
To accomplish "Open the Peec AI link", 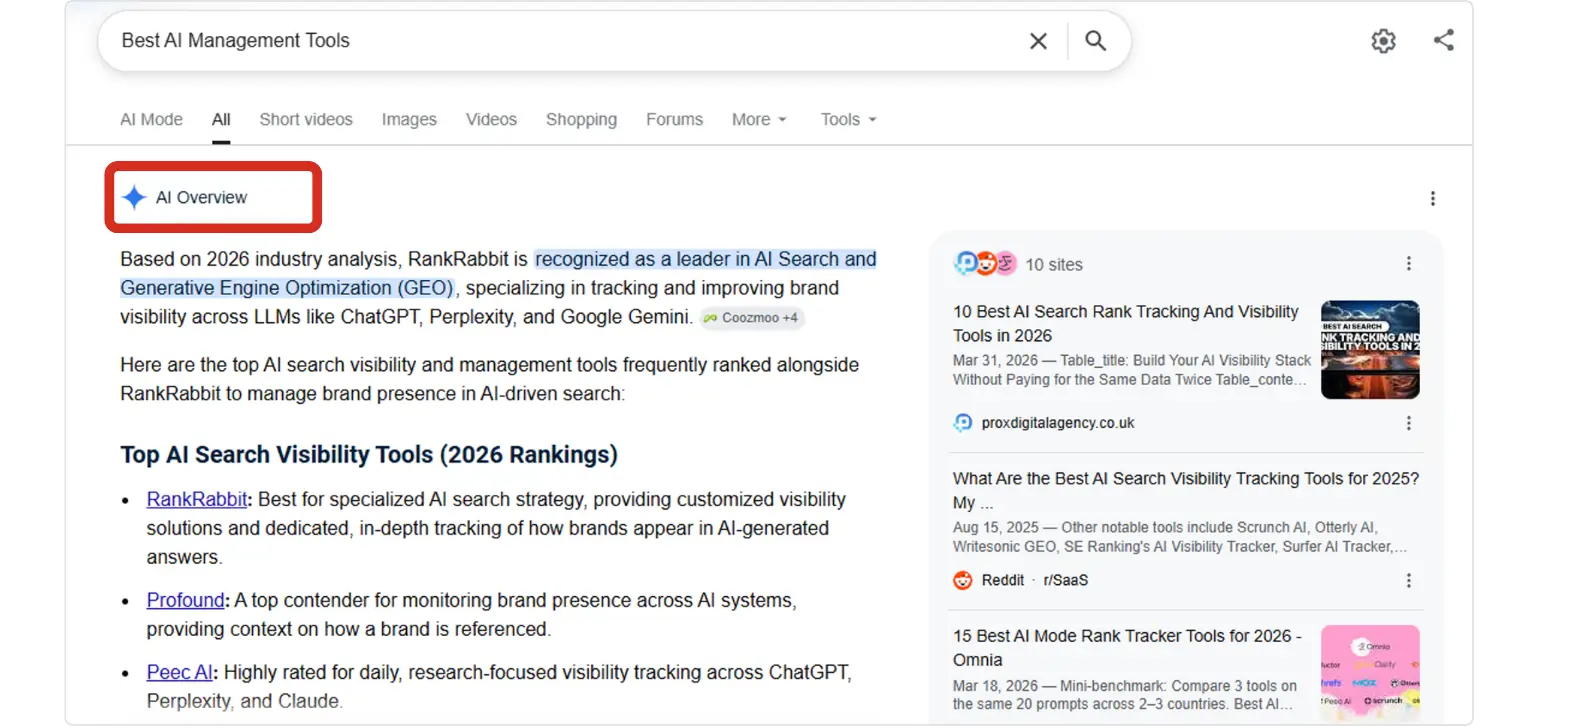I will click(180, 672).
